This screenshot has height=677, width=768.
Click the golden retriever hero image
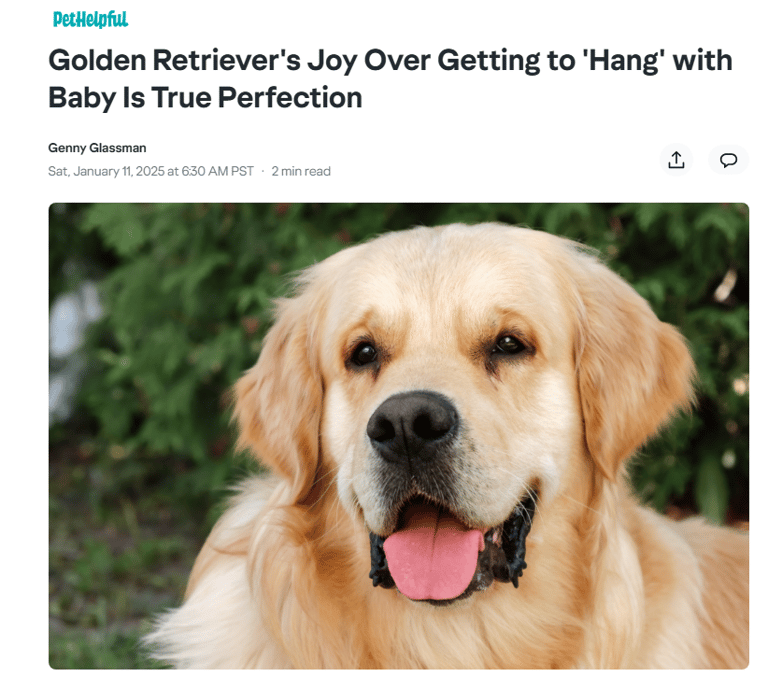[x=399, y=435]
